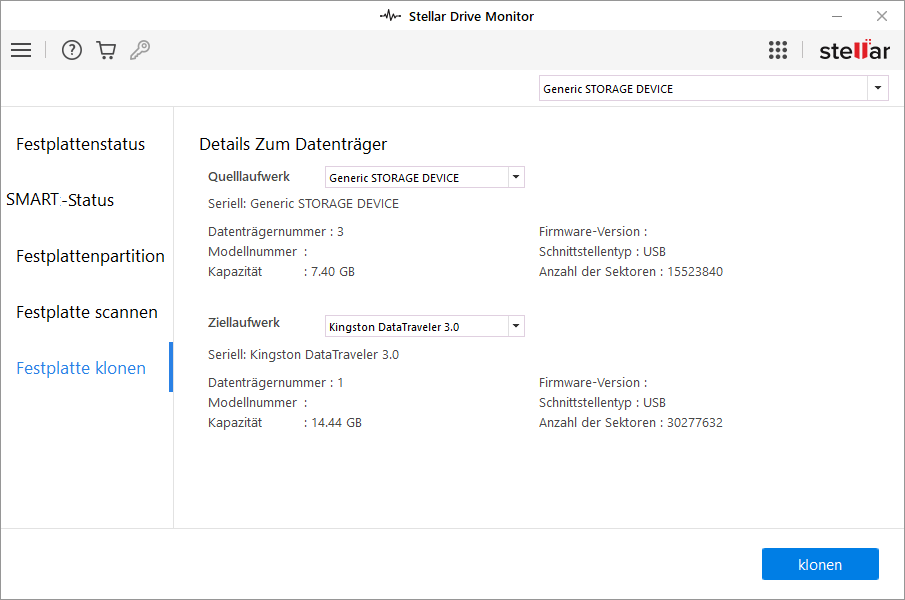Open the Festplatte scannen tab

click(87, 312)
